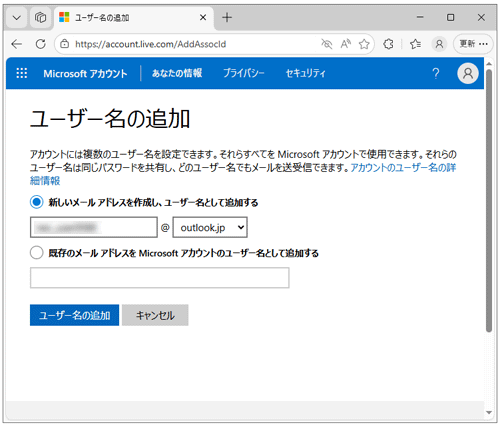This screenshot has width=500, height=427.
Task: Open tracking prevention crossed-eye icon
Action: pyautogui.click(x=327, y=44)
